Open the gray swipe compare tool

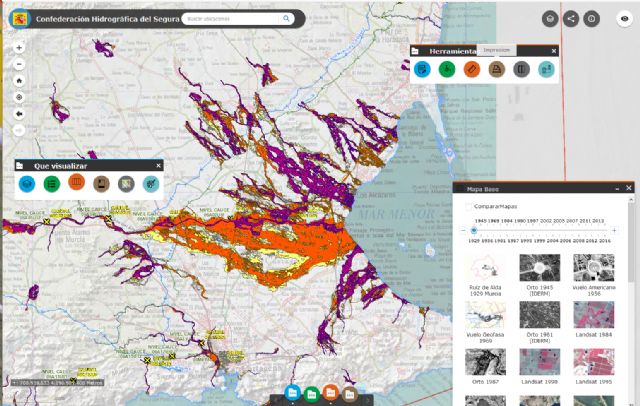[x=520, y=69]
